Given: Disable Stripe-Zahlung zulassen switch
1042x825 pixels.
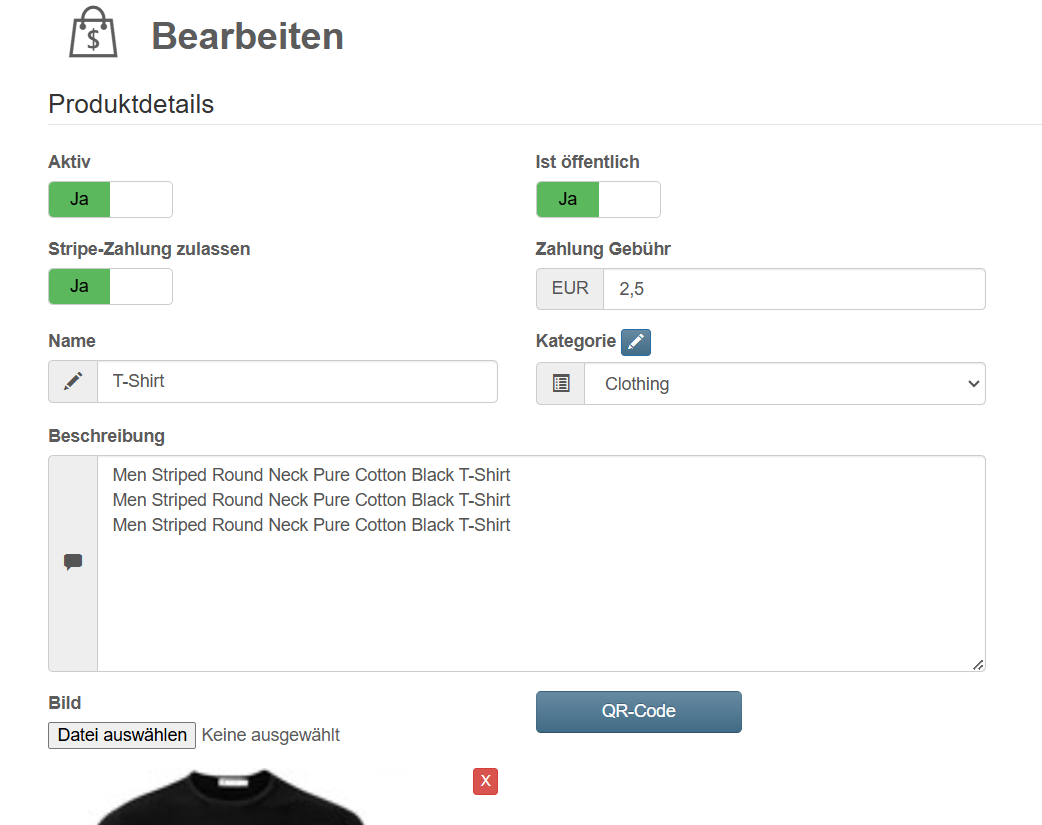Looking at the screenshot, I should point(110,286).
